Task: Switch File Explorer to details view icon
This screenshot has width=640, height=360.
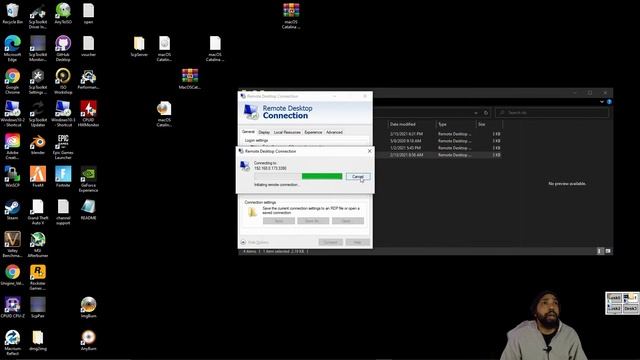Action: pyautogui.click(x=600, y=251)
